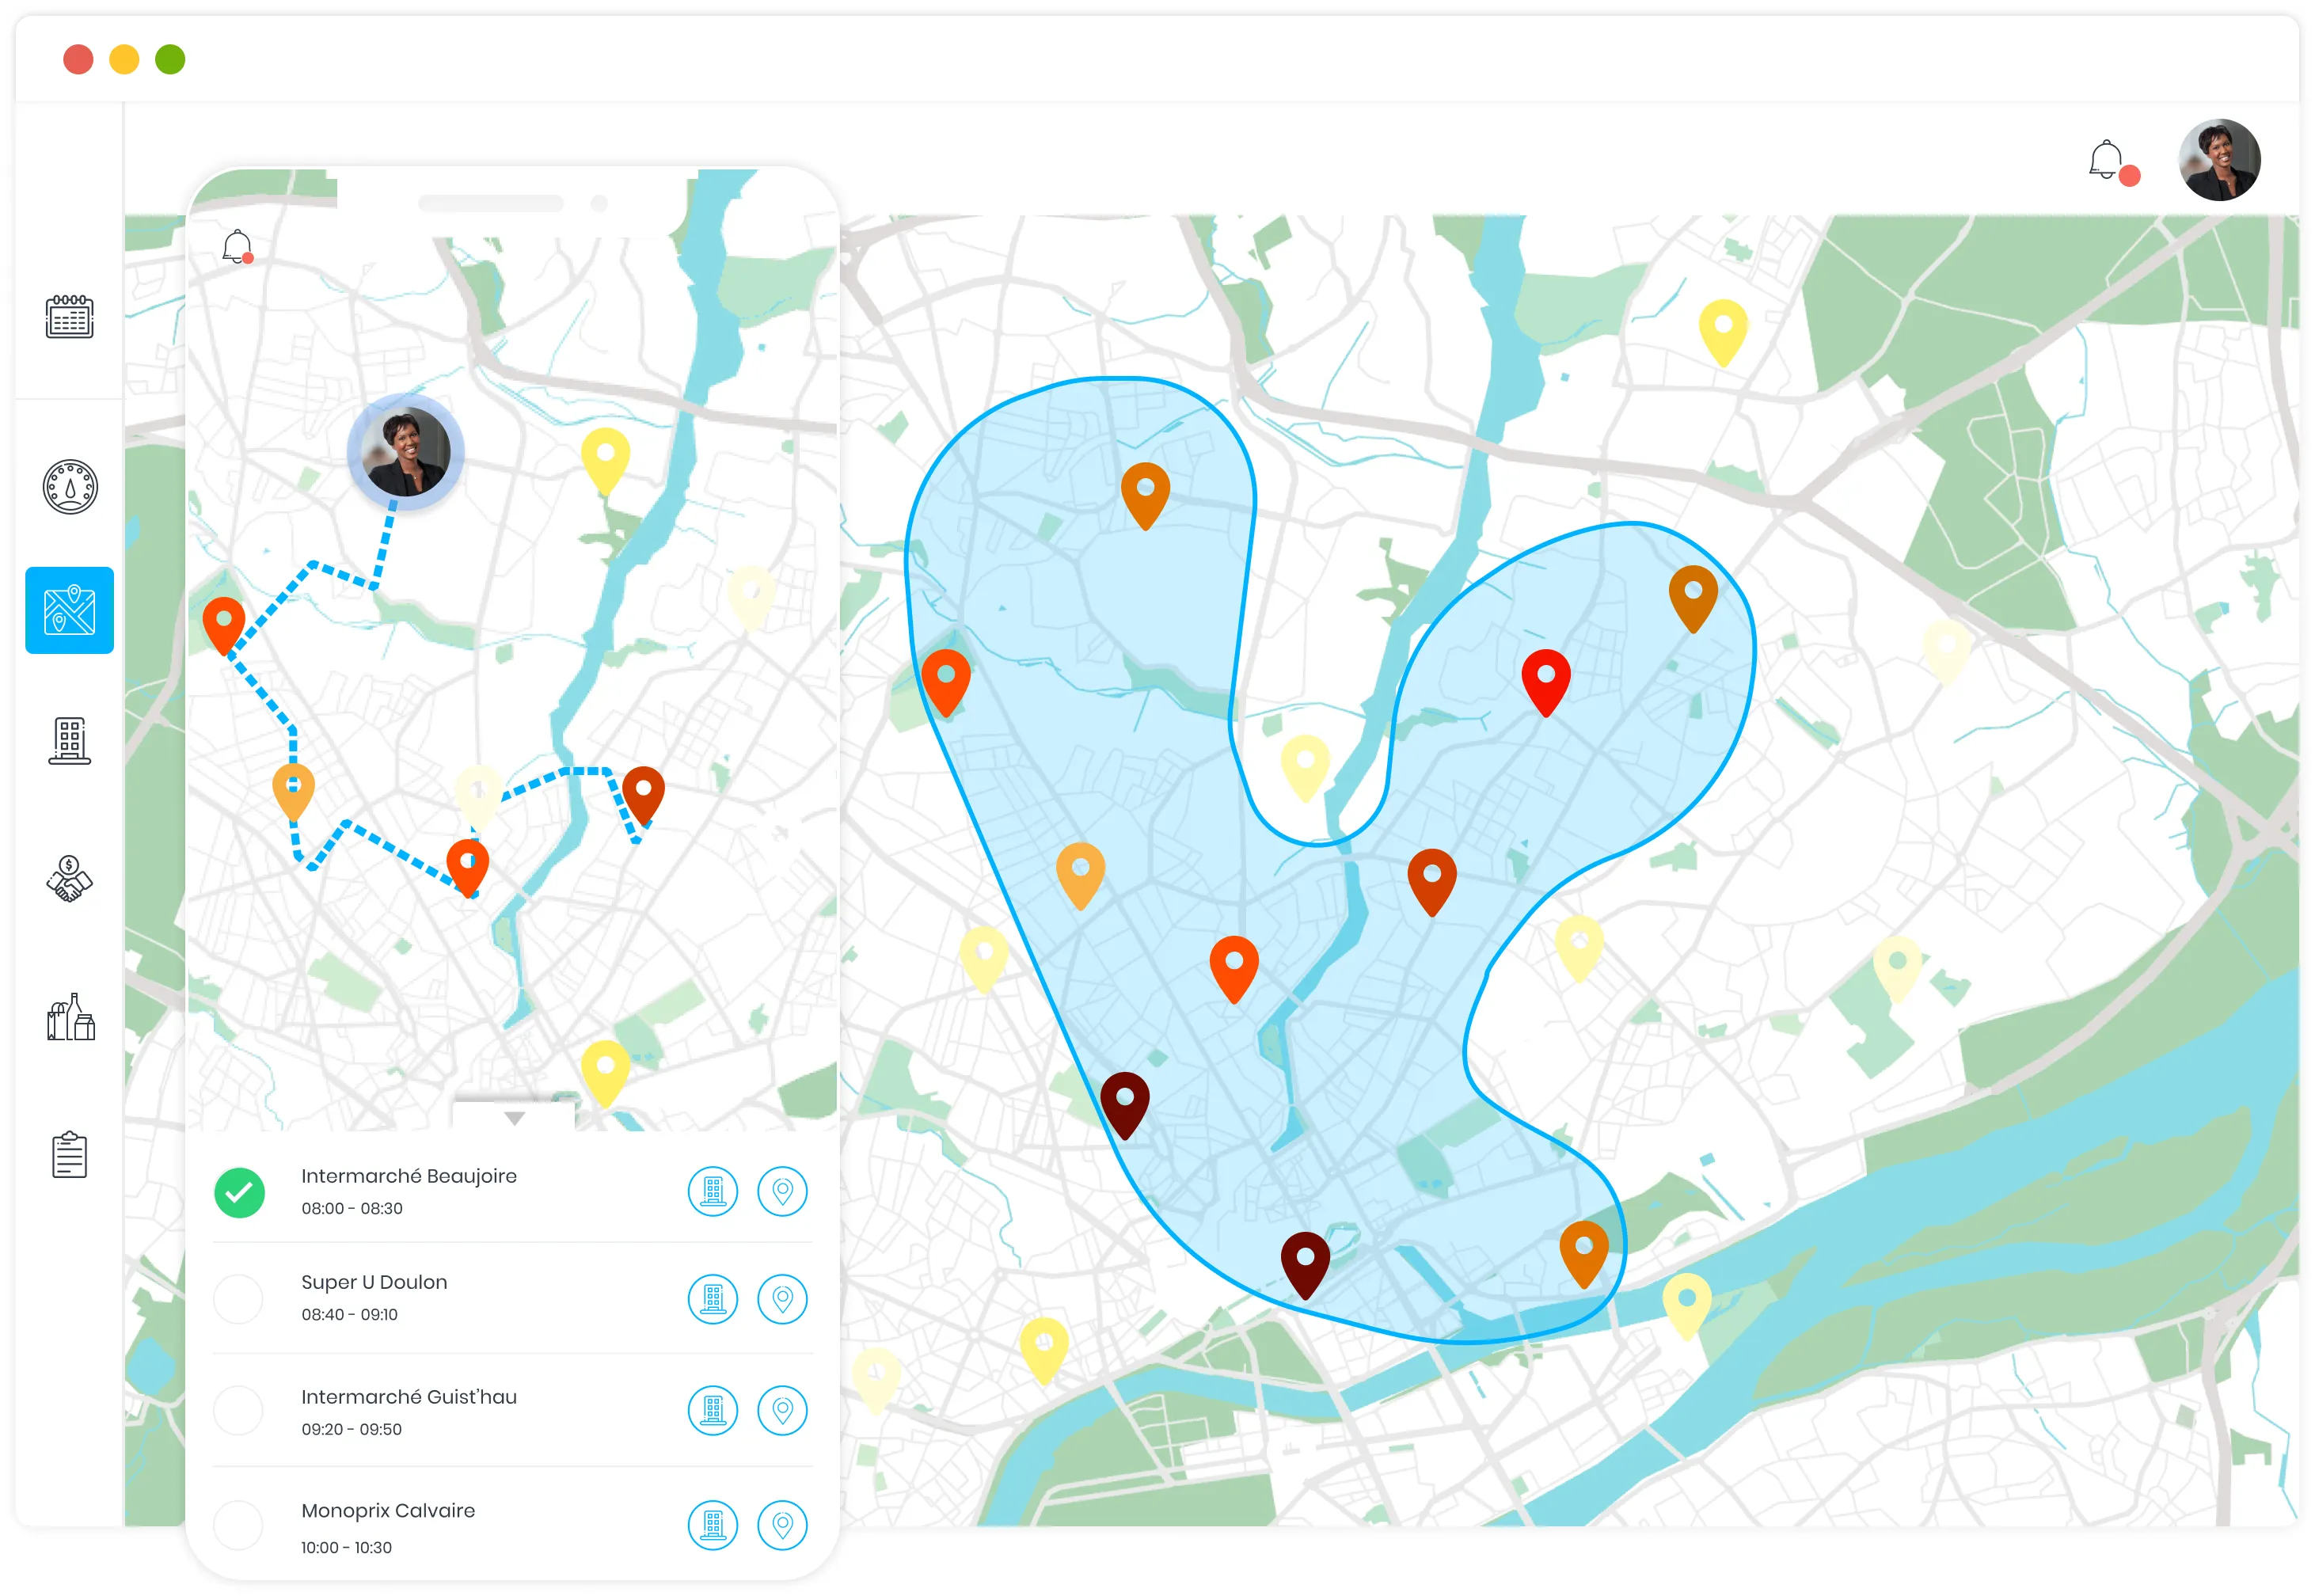Open the building stores sidebar icon
This screenshot has width=2315, height=1596.
pyautogui.click(x=69, y=741)
